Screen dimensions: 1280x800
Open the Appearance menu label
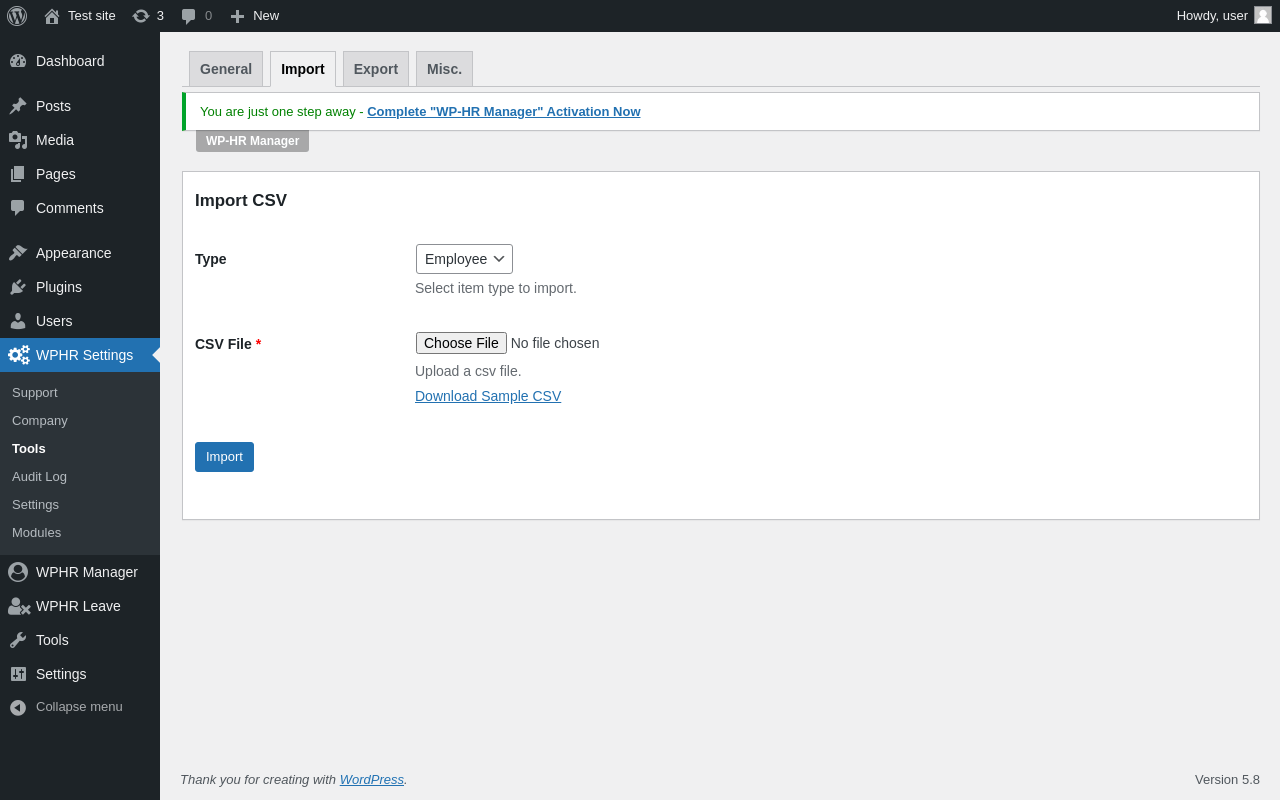[74, 253]
